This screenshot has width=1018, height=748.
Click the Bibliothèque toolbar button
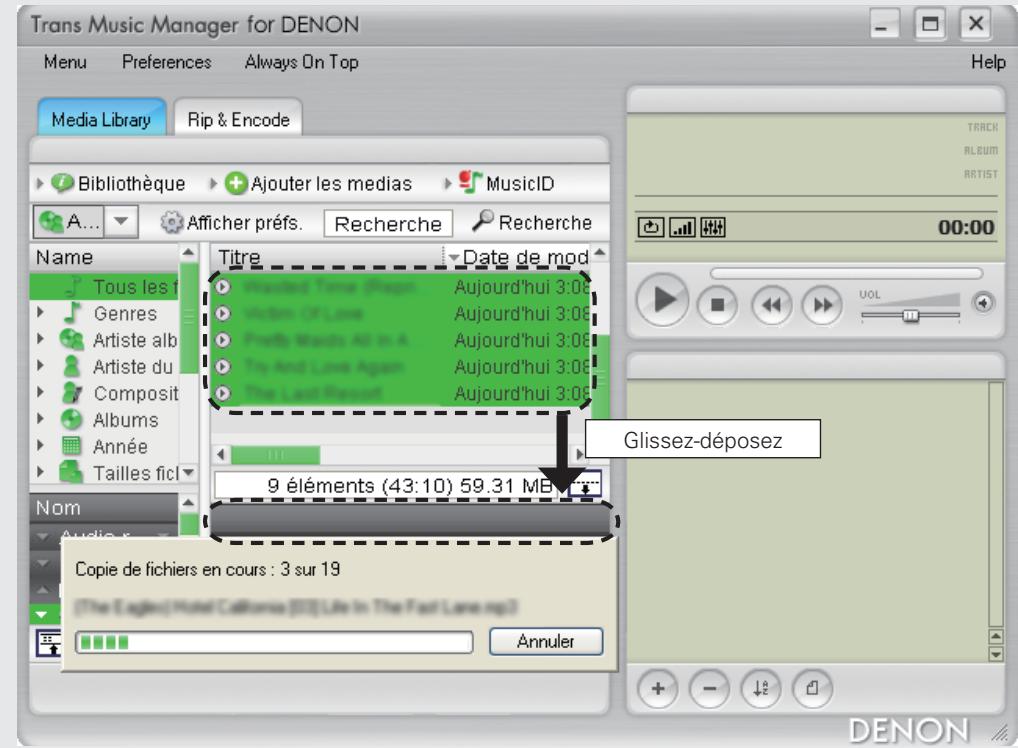119,184
